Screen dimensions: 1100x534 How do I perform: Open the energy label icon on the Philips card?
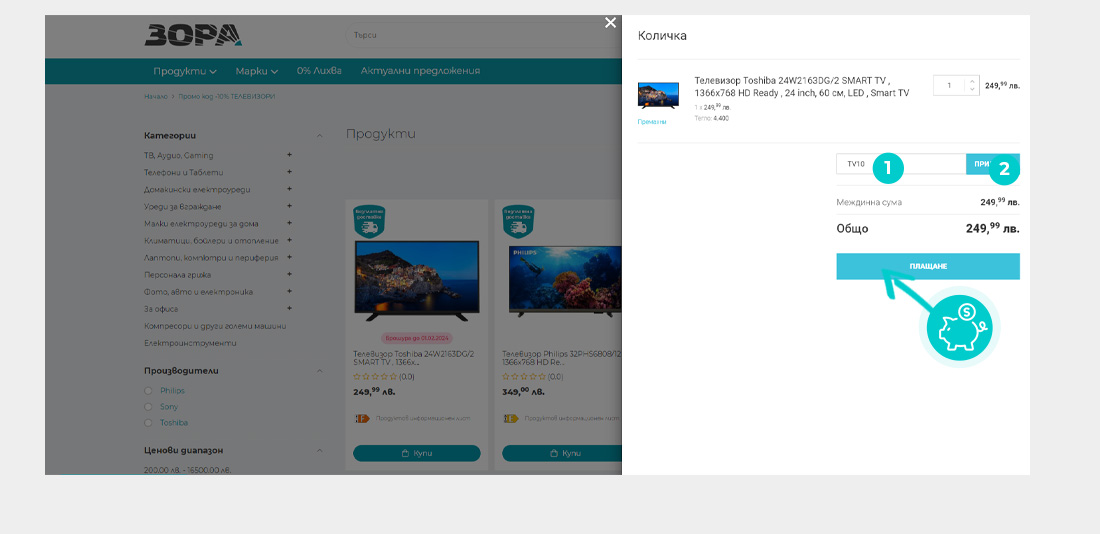pos(511,418)
